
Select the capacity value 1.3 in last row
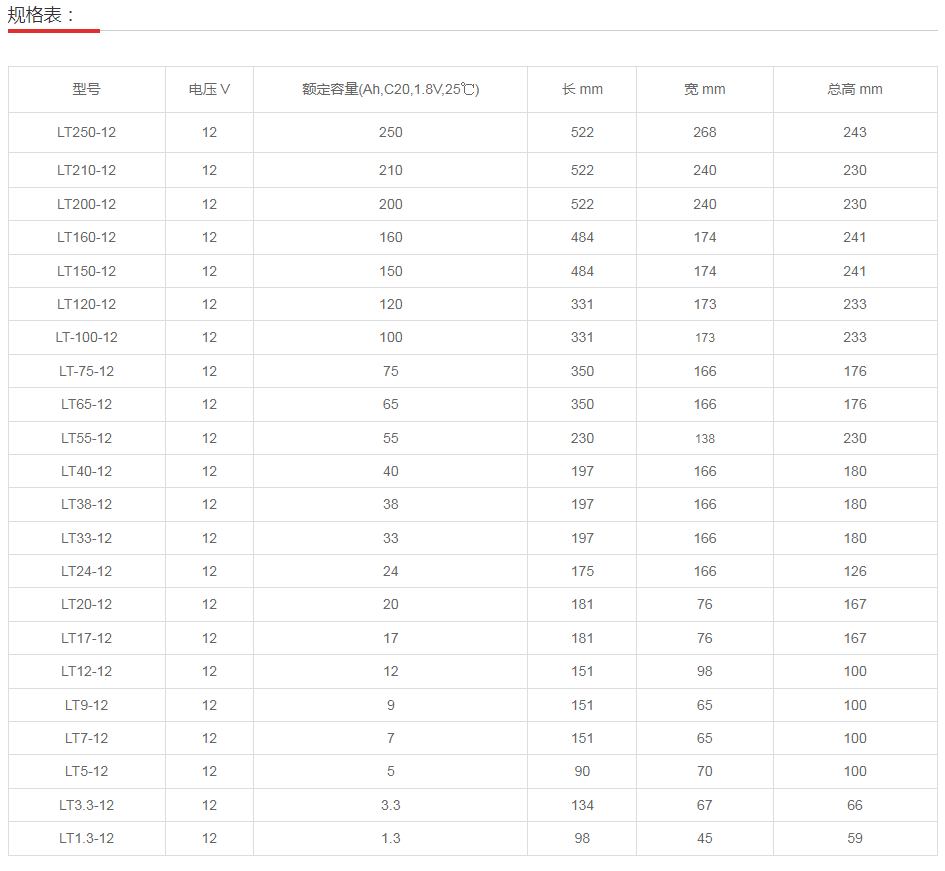point(390,838)
